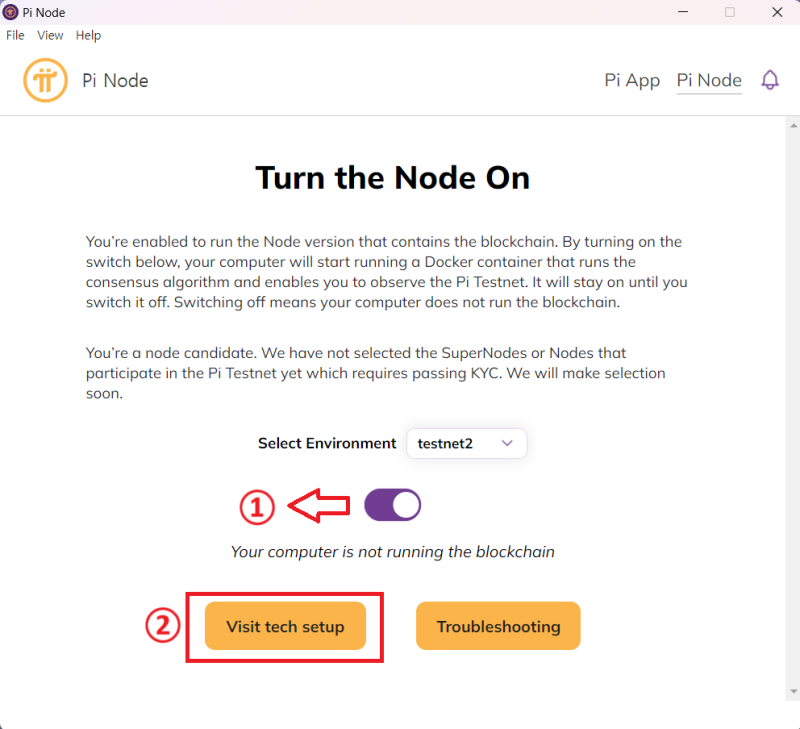Screen dimensions: 800x729
Task: Click the Troubleshooting button
Action: 498,626
